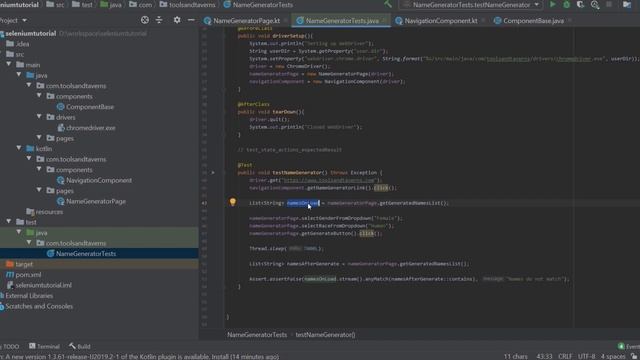The height and width of the screenshot is (360, 640).
Task: Open the Terminal tool window
Action: (x=44, y=346)
